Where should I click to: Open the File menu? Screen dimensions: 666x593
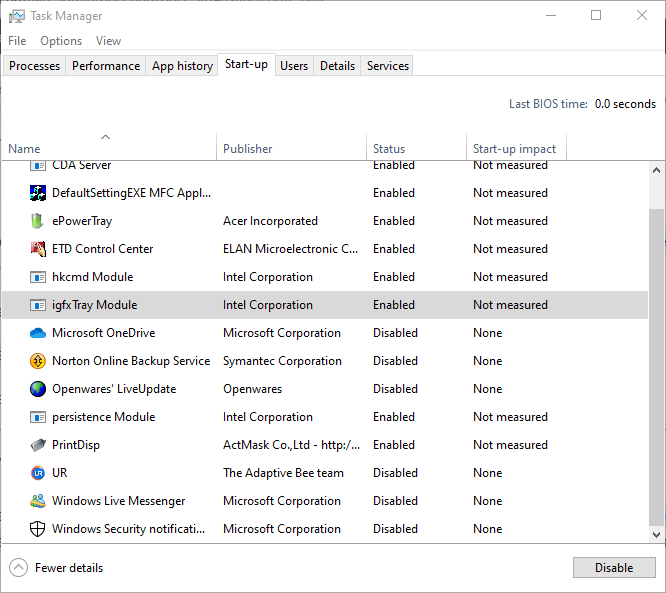tap(17, 41)
